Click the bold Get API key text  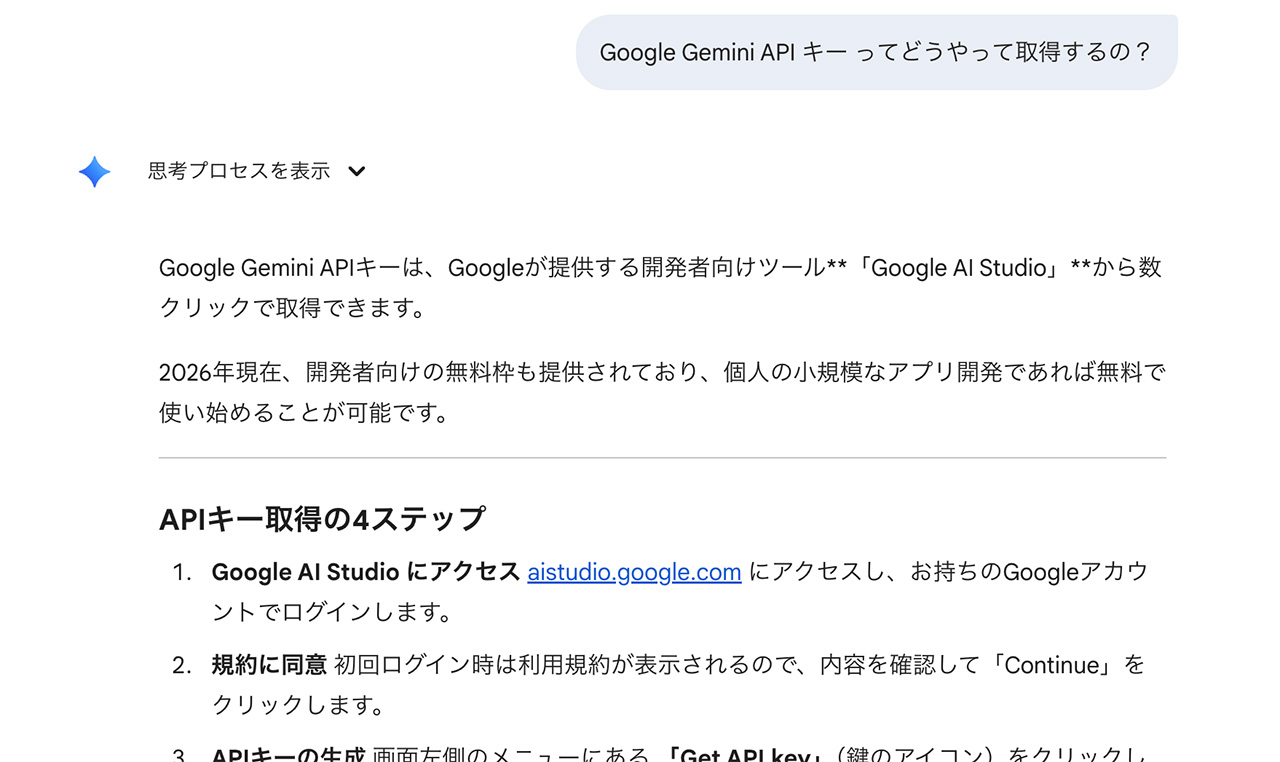(x=746, y=755)
